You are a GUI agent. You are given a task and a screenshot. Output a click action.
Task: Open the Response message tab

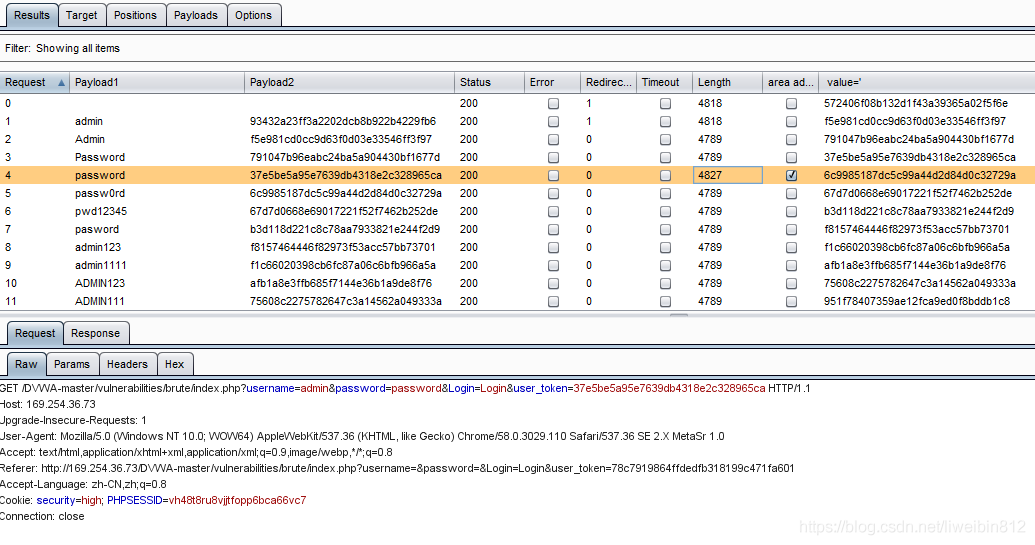click(x=96, y=333)
